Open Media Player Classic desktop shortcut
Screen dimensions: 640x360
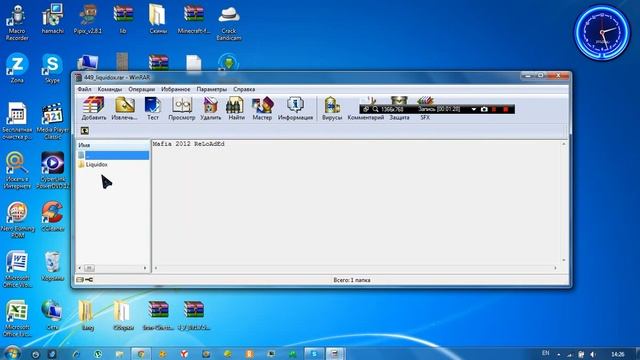pyautogui.click(x=52, y=121)
